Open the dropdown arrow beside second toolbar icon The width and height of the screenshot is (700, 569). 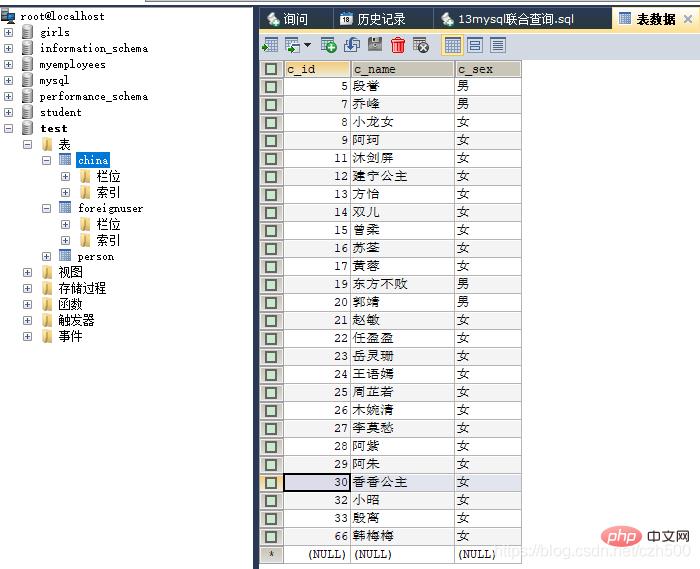pos(307,45)
